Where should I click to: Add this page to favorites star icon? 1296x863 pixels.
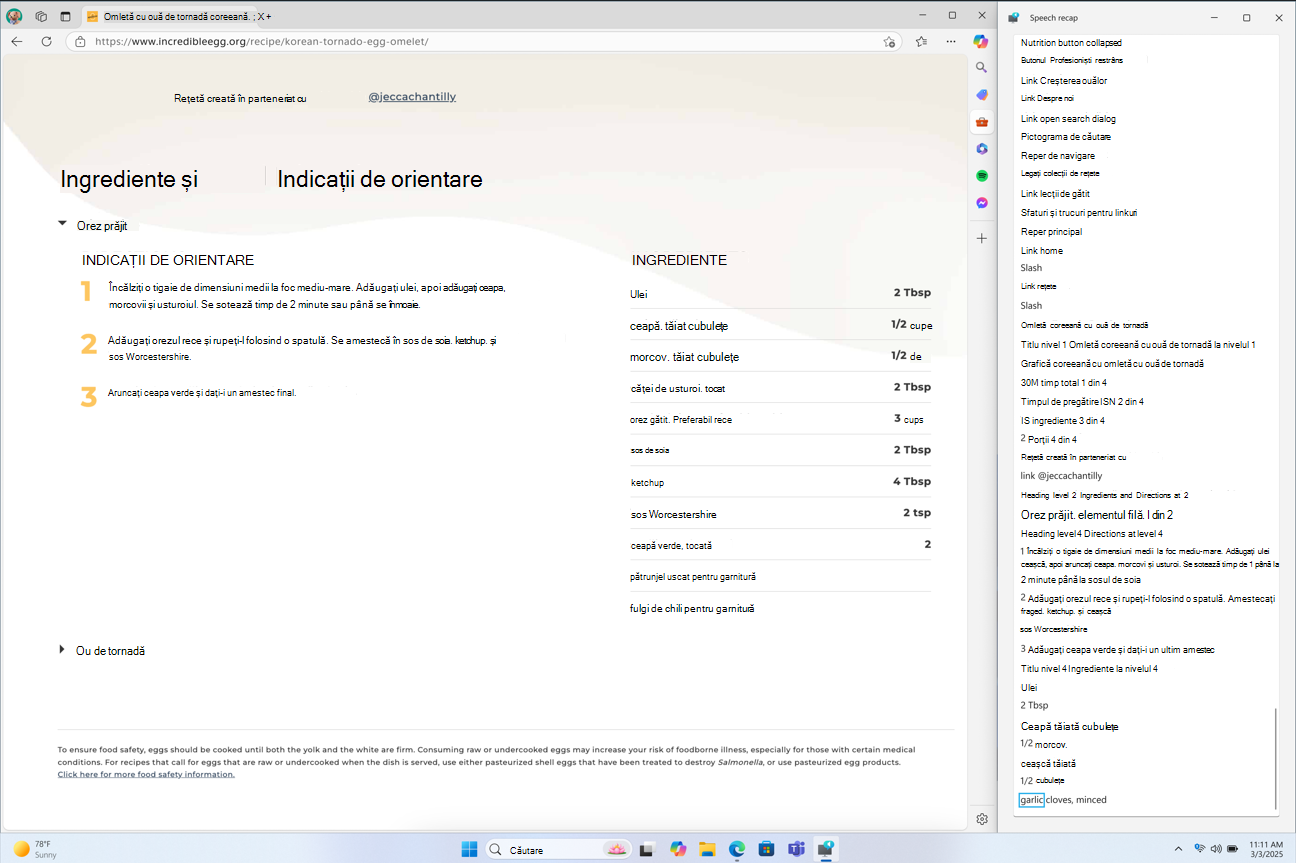(x=889, y=42)
